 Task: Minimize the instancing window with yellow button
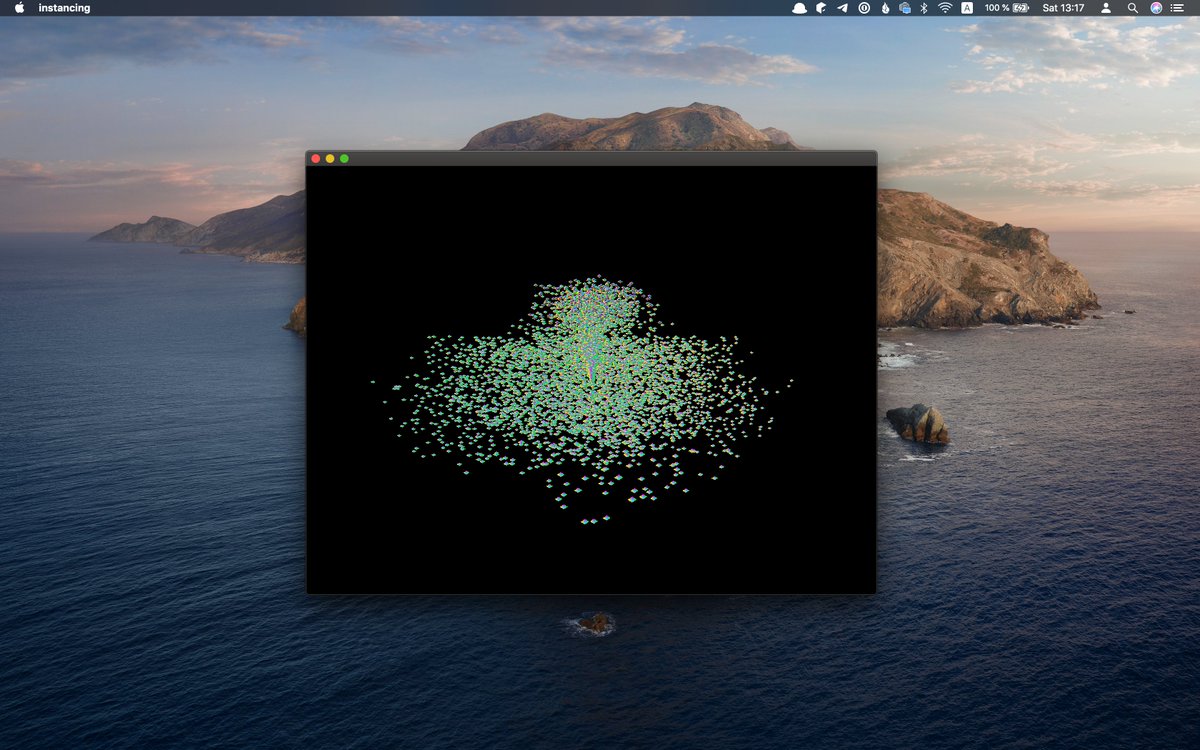(x=330, y=158)
